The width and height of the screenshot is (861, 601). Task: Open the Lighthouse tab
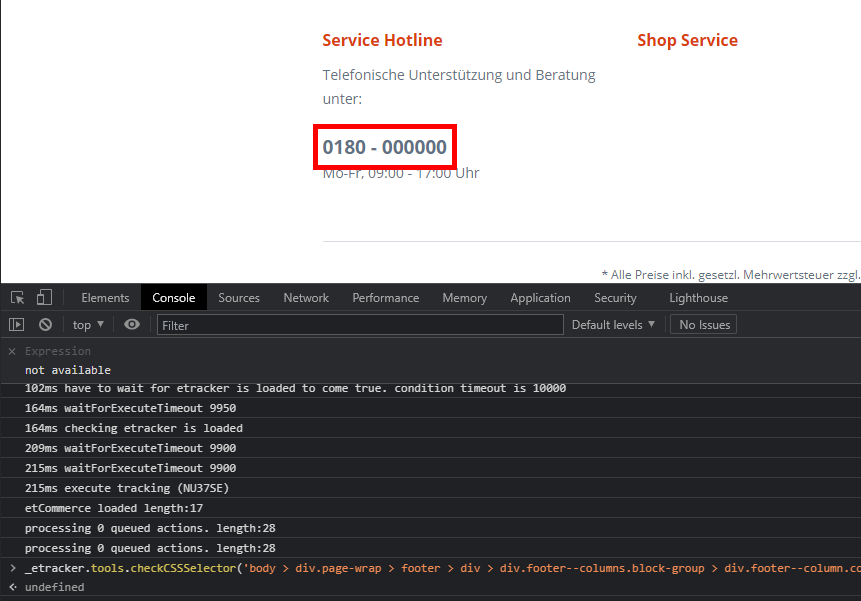[x=698, y=297]
